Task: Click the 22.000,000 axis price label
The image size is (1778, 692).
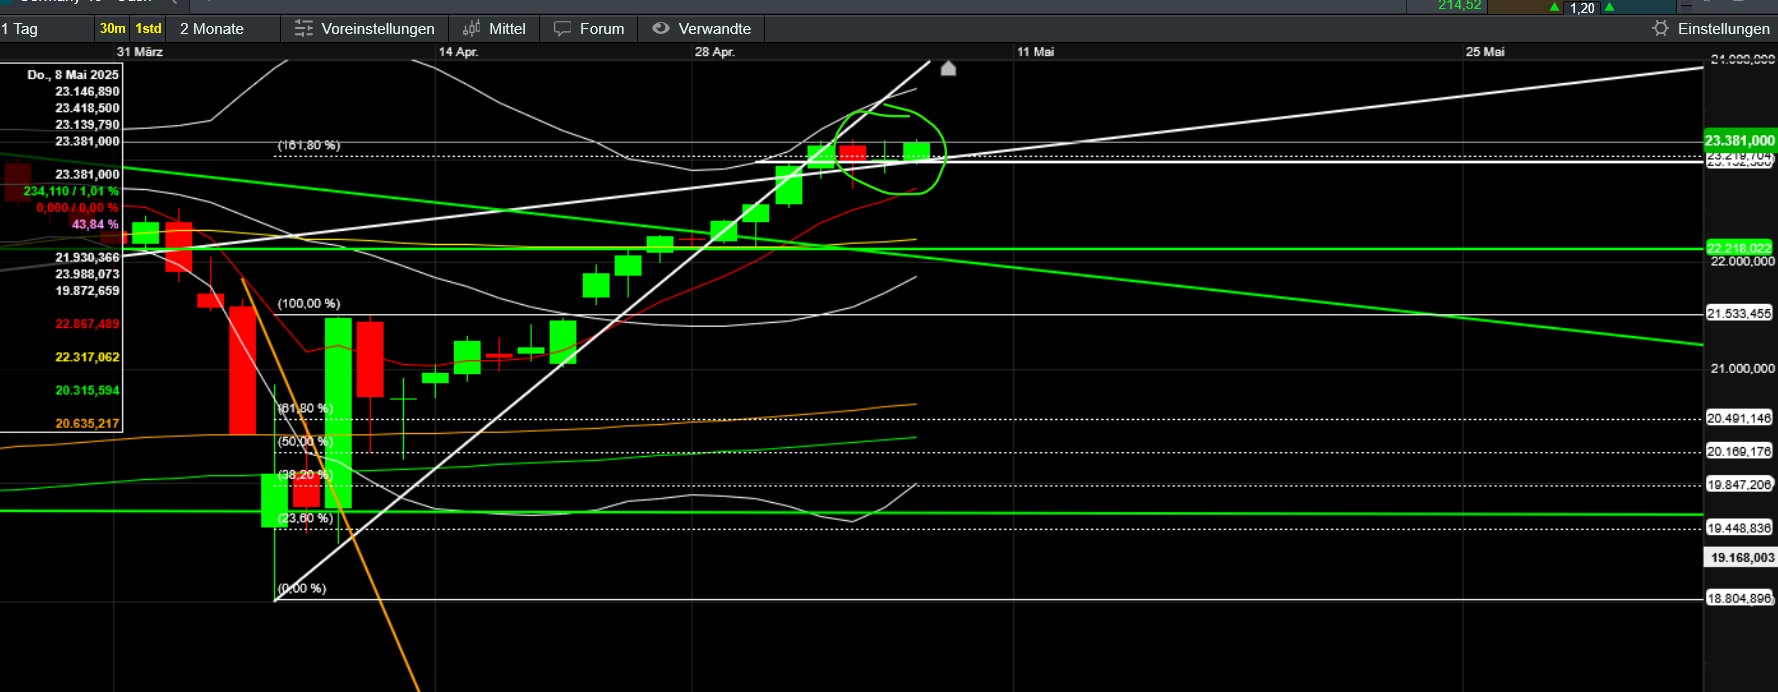Action: click(x=1742, y=262)
